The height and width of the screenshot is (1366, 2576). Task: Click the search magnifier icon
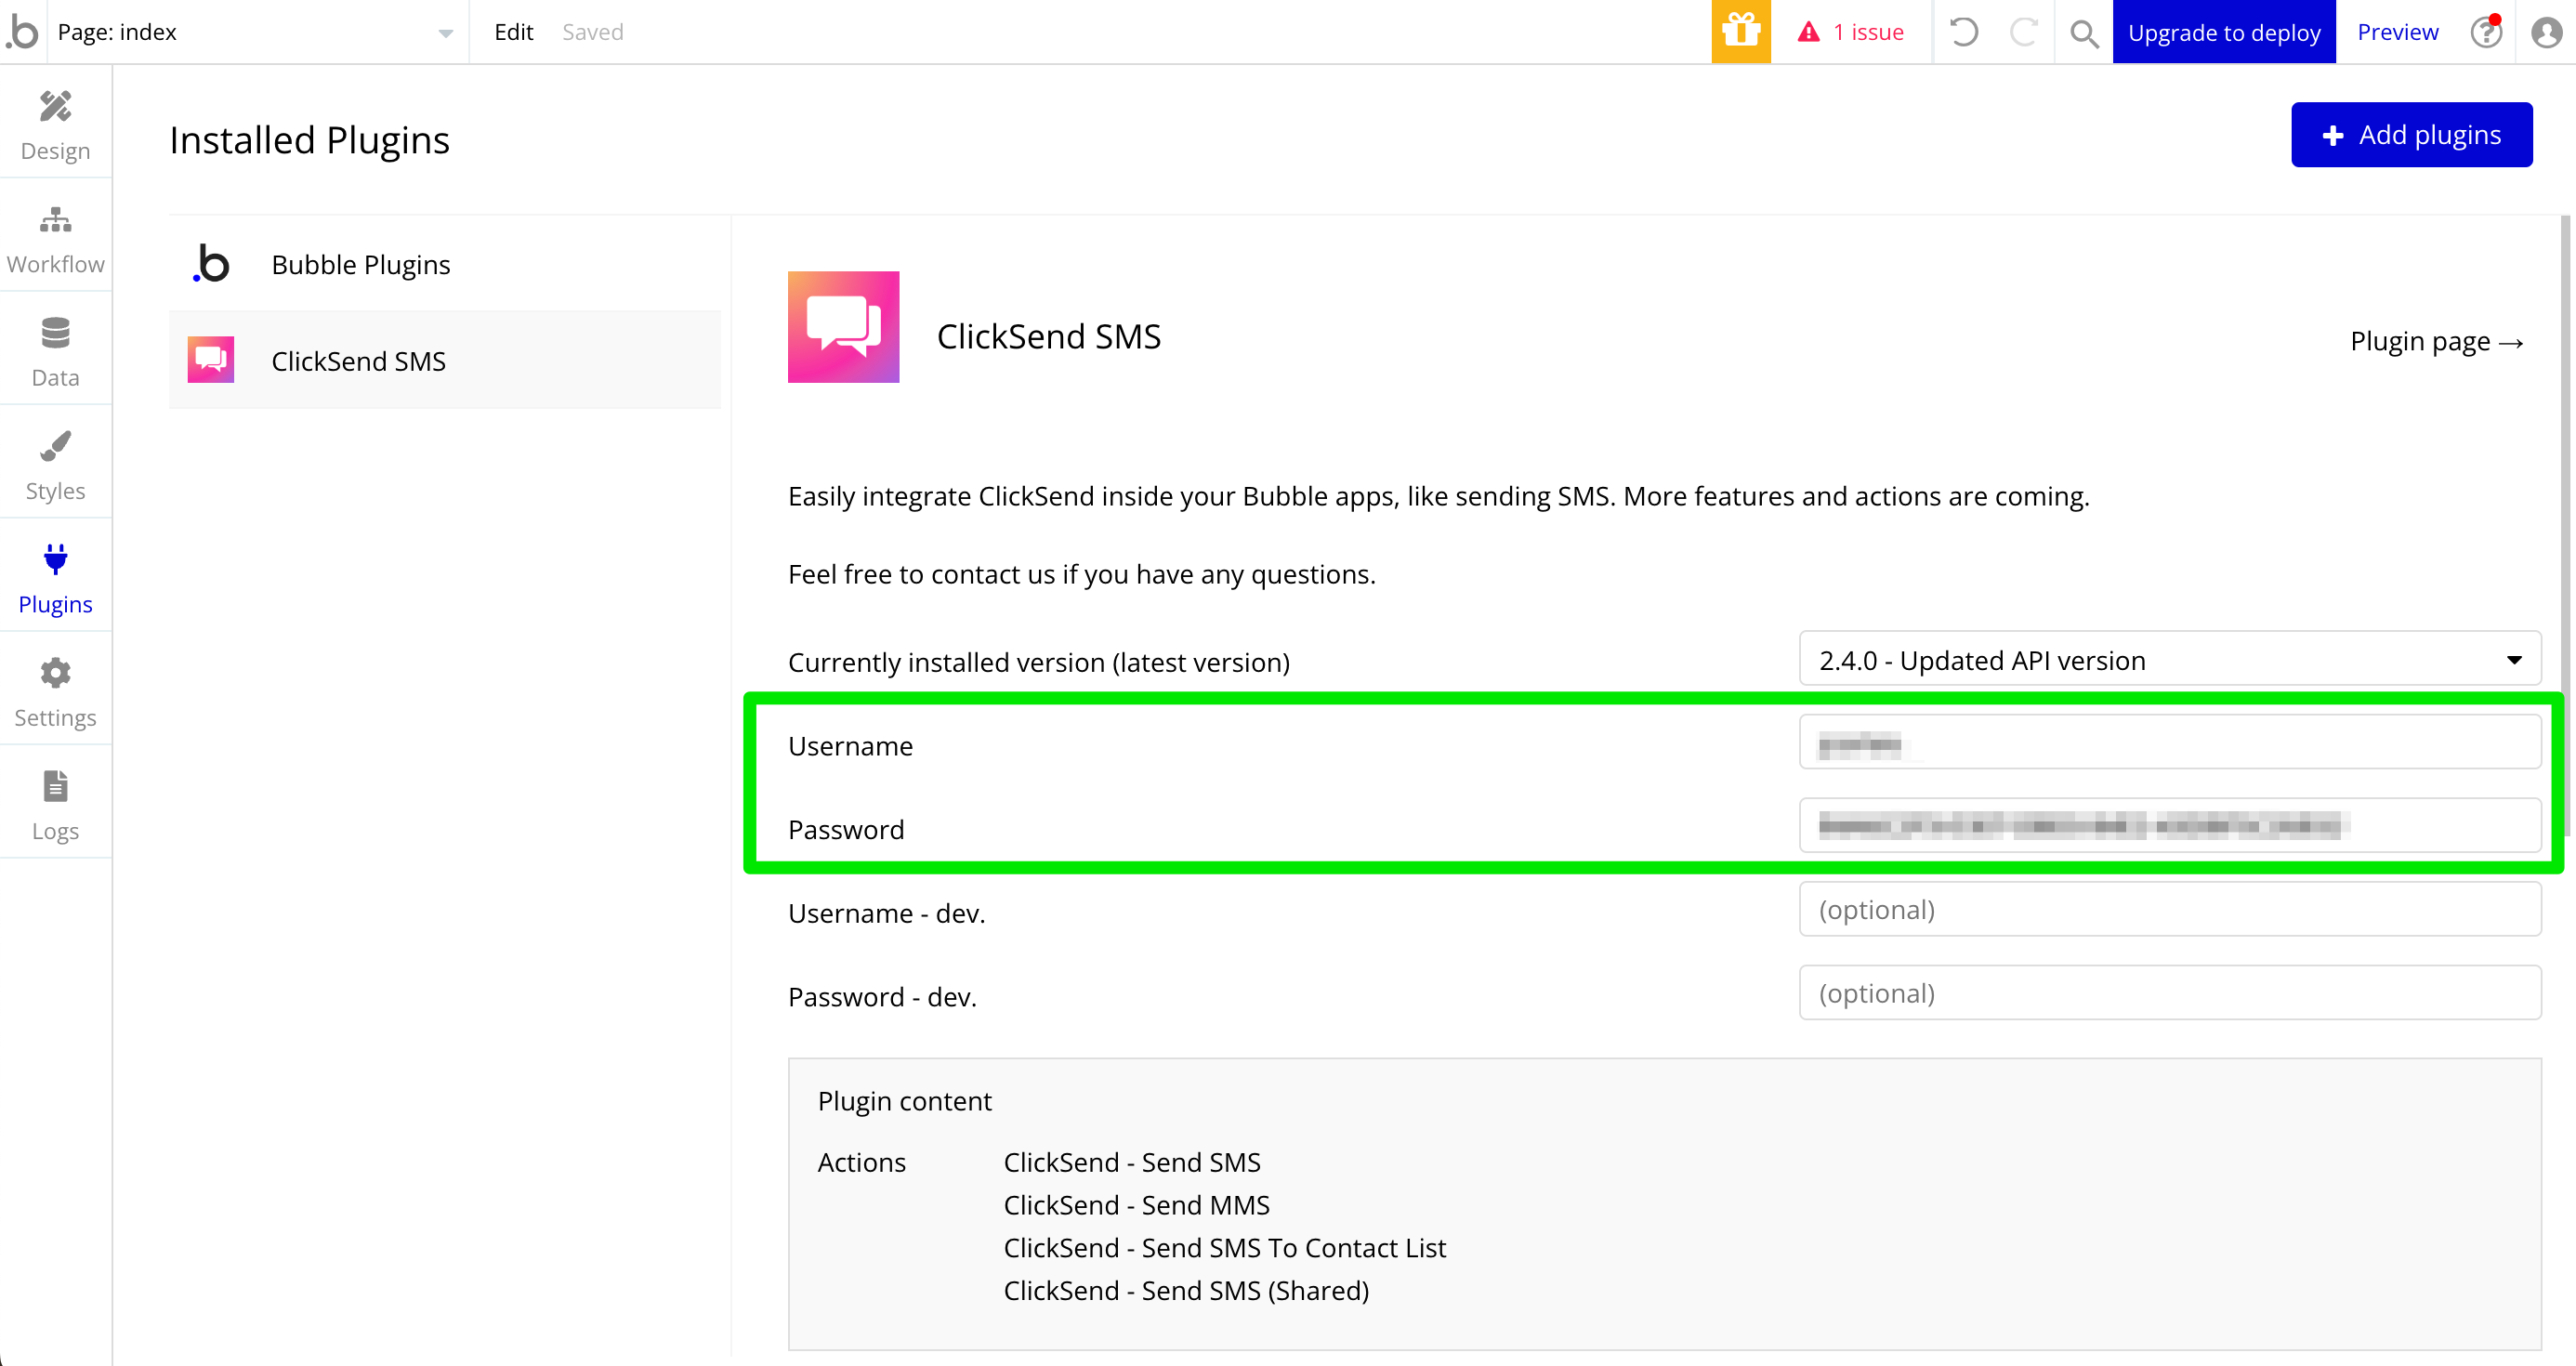(2084, 33)
